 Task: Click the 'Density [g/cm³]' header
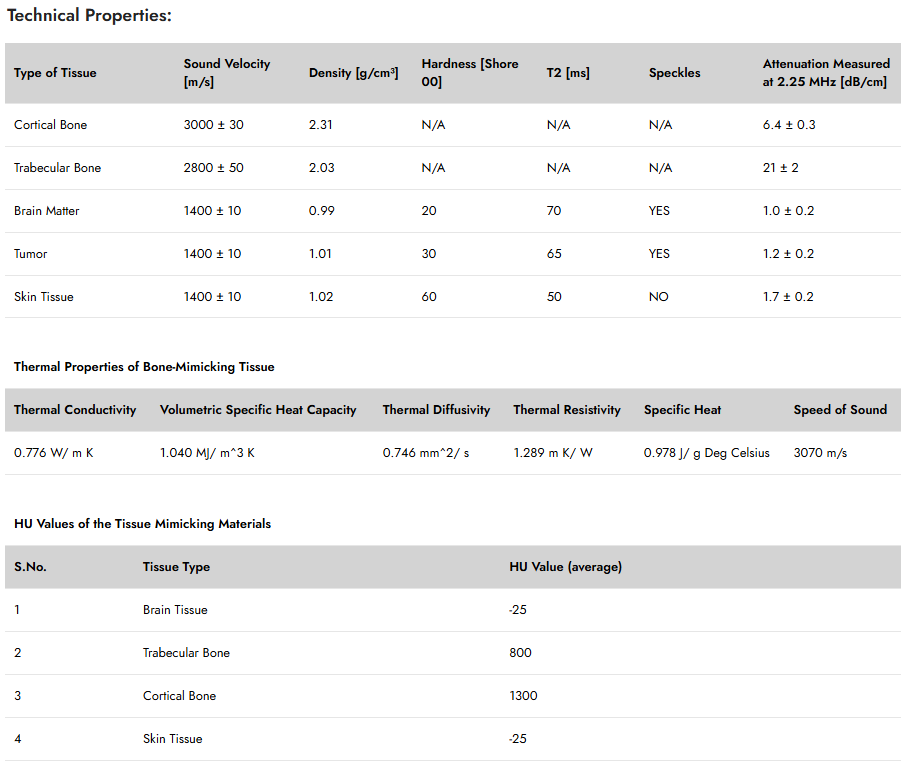(x=353, y=73)
